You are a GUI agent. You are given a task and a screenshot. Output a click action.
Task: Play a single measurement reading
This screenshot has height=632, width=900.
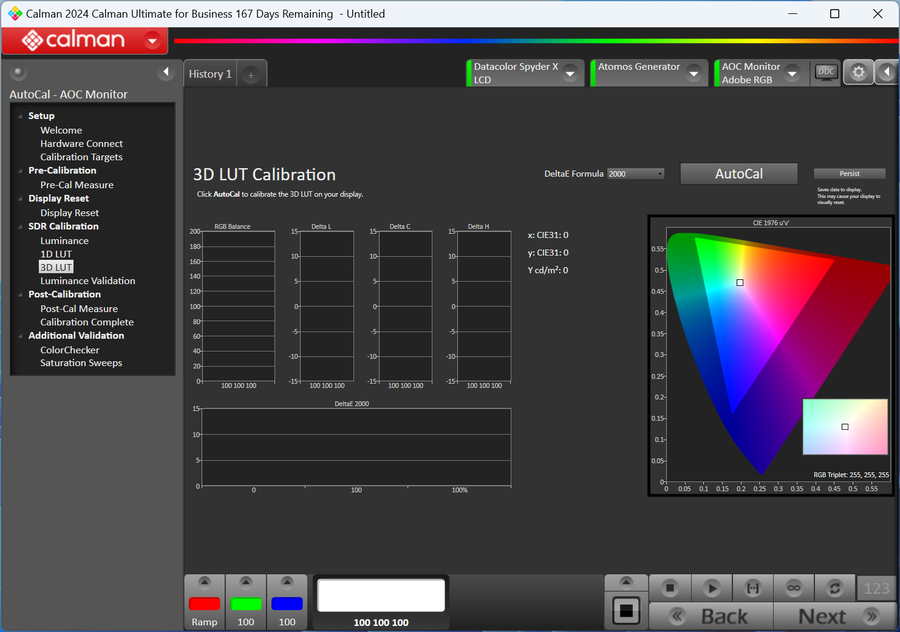[712, 588]
